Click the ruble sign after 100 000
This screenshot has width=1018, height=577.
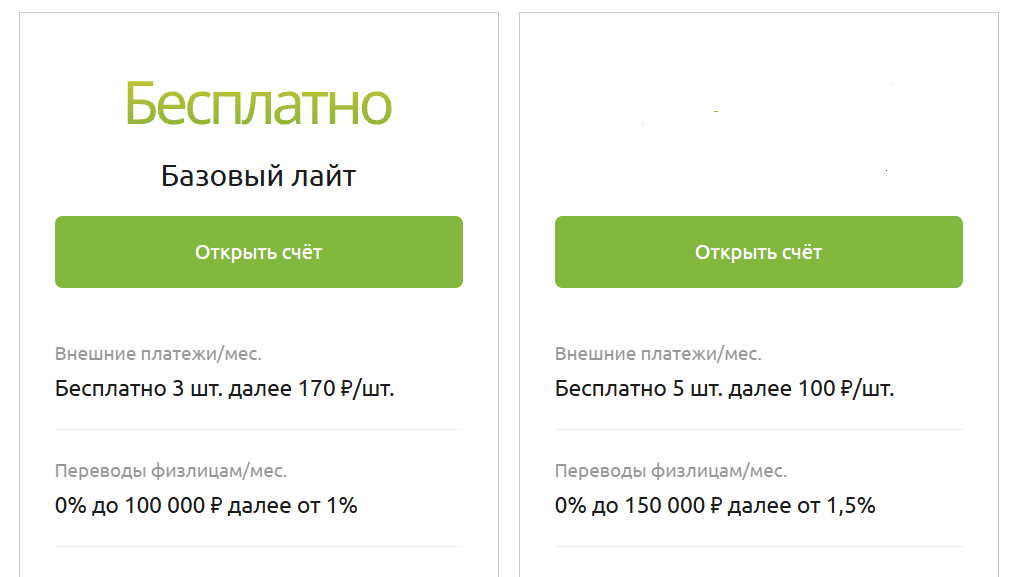217,506
